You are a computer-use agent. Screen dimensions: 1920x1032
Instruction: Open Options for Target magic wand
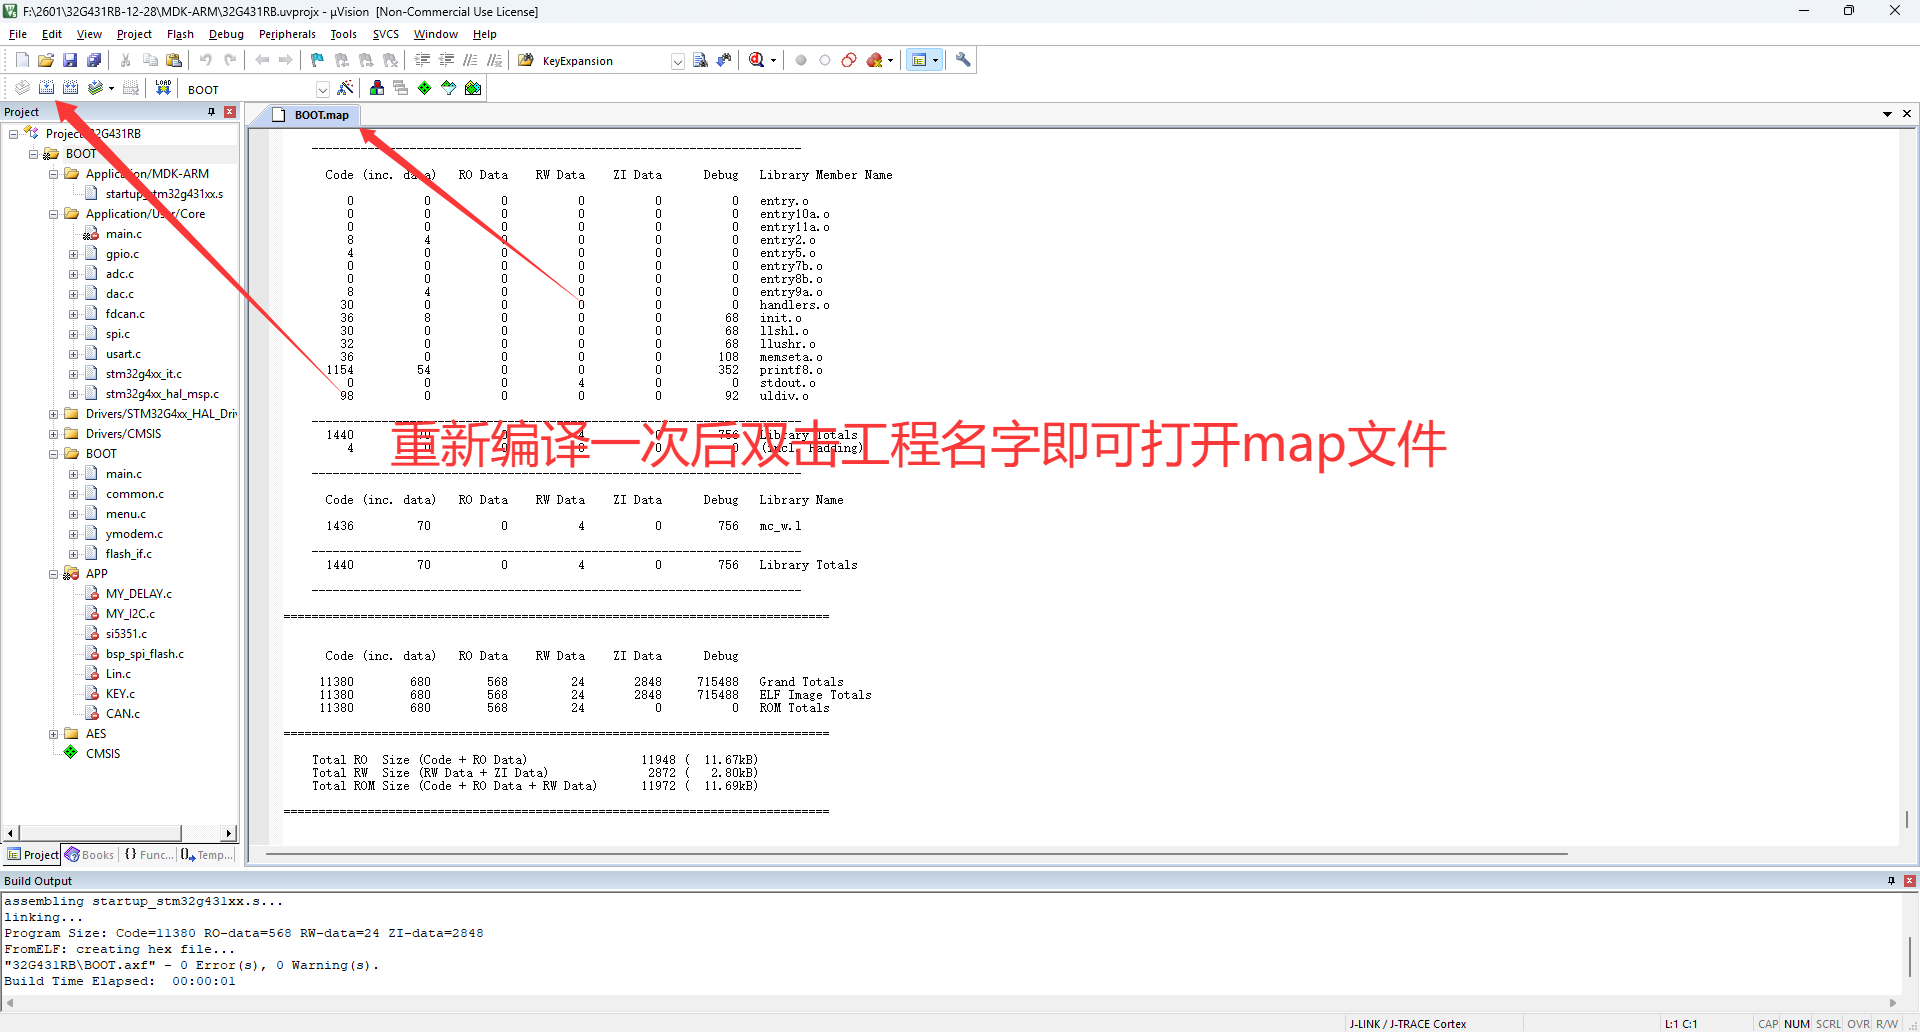346,88
